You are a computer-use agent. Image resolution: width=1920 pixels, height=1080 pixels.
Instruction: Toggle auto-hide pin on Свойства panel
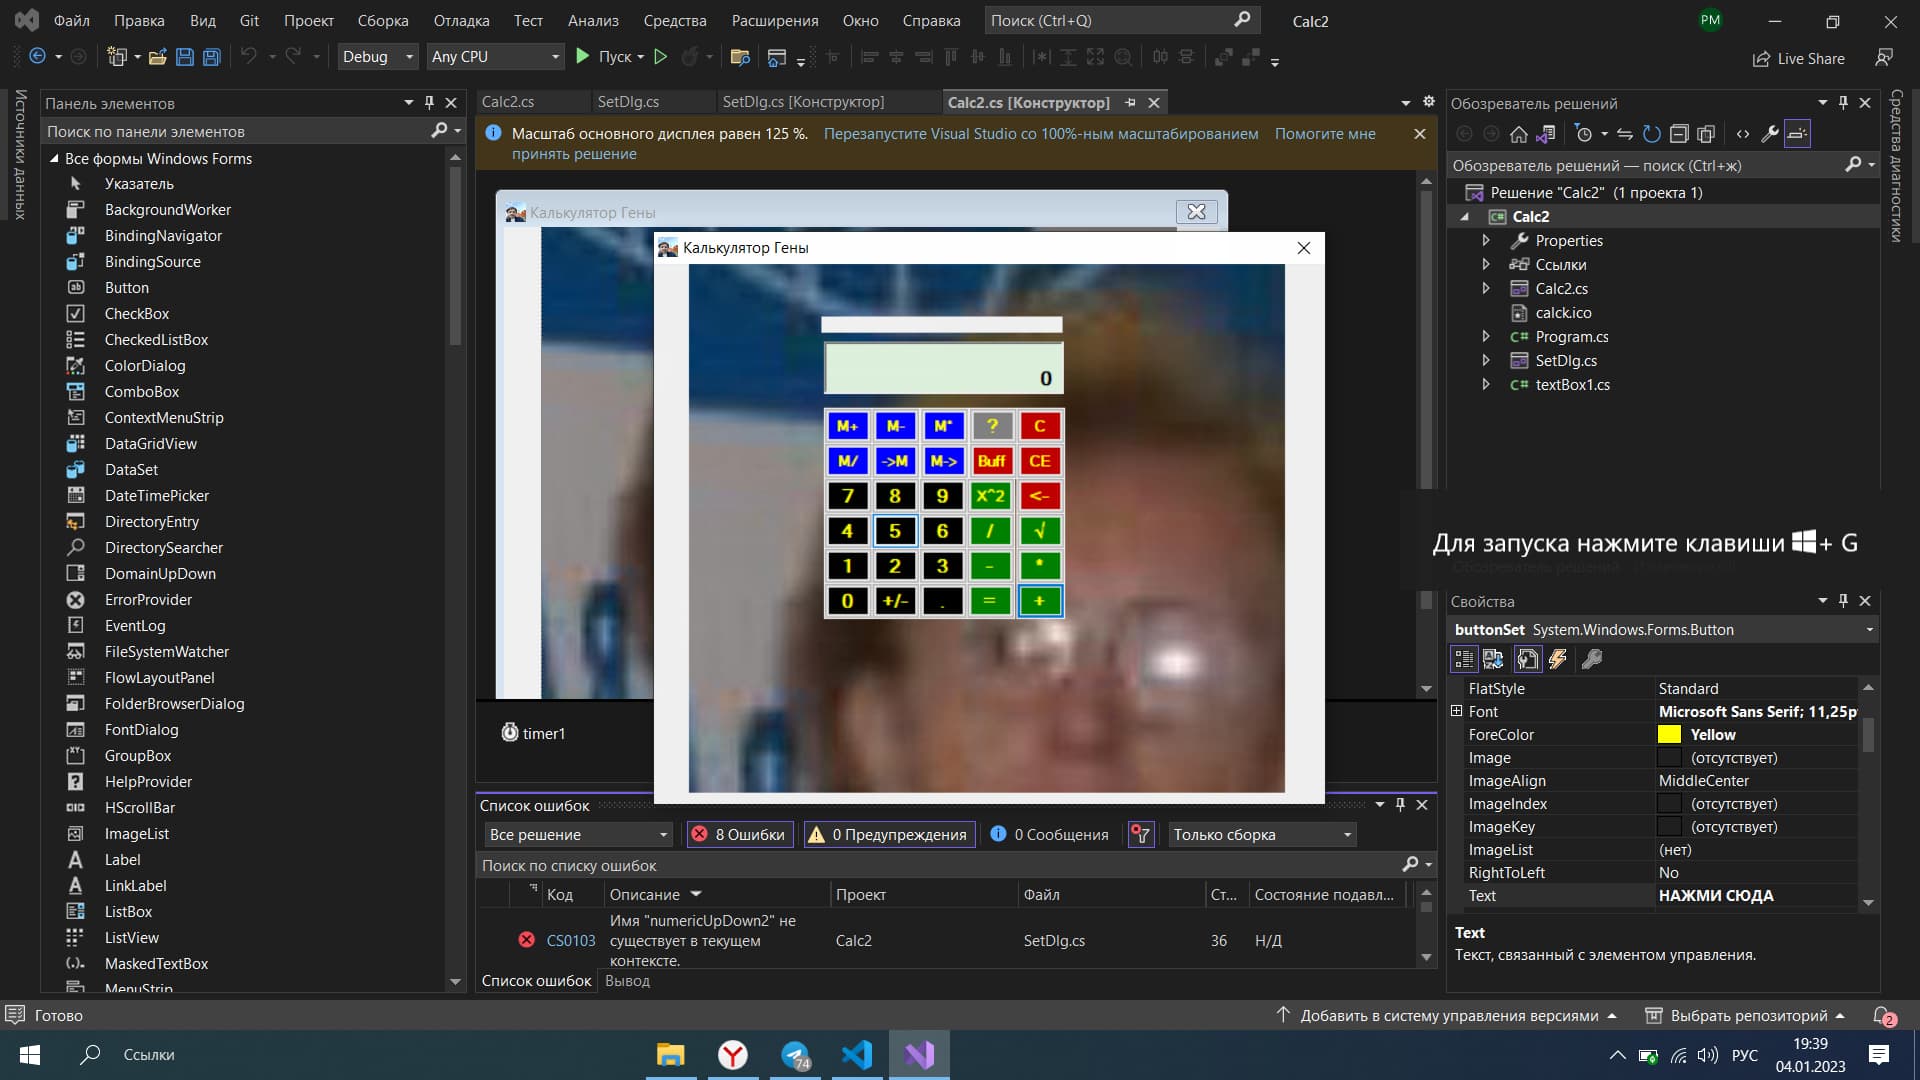point(1843,601)
